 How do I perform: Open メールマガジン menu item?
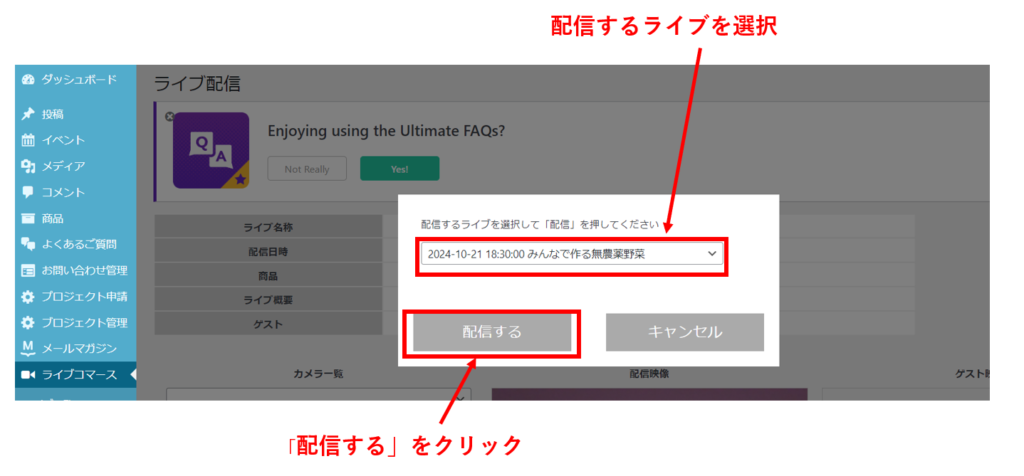pos(79,349)
